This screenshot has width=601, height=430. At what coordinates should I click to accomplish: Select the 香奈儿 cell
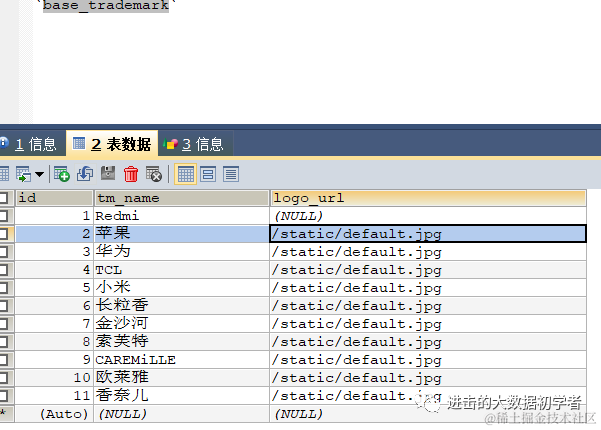pos(182,396)
